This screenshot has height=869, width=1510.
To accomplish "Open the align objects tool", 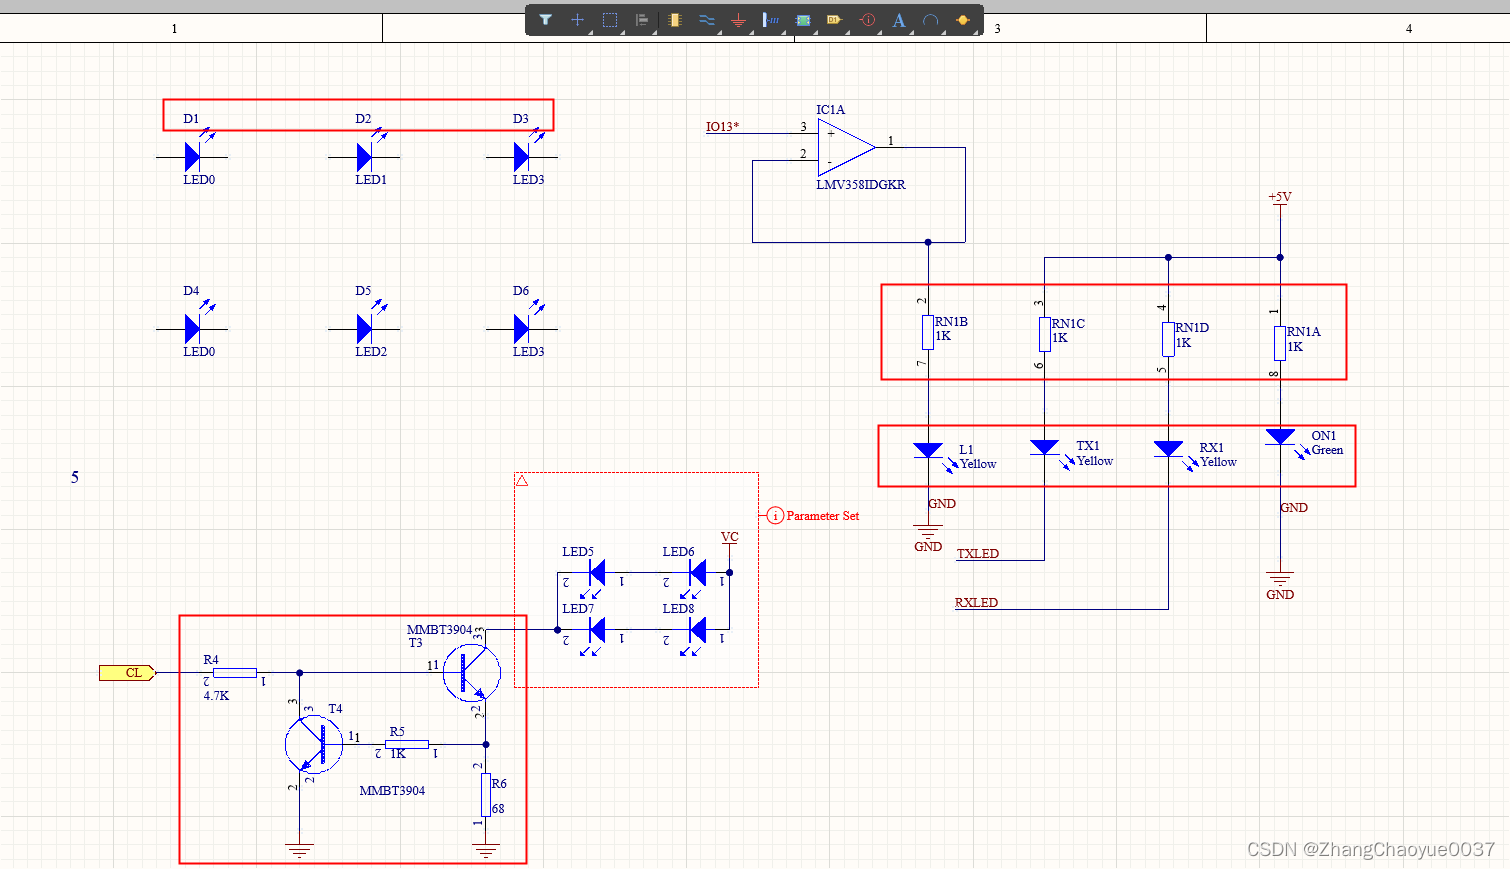I will click(x=642, y=19).
